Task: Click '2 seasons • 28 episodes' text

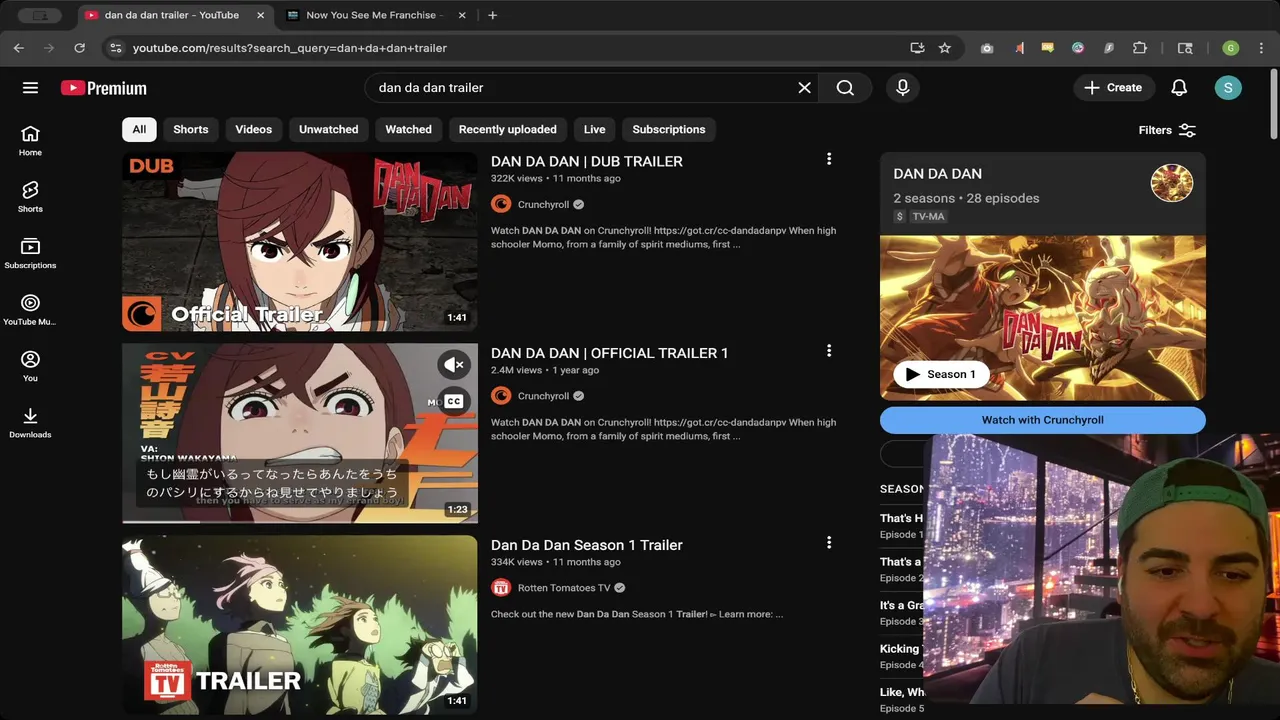Action: click(966, 198)
